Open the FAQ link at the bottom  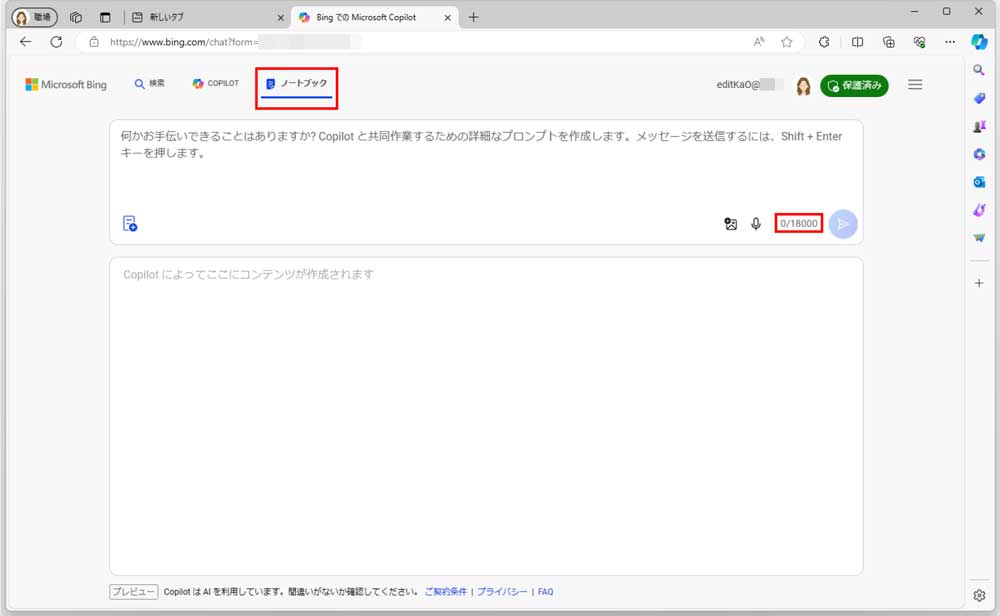coord(544,591)
